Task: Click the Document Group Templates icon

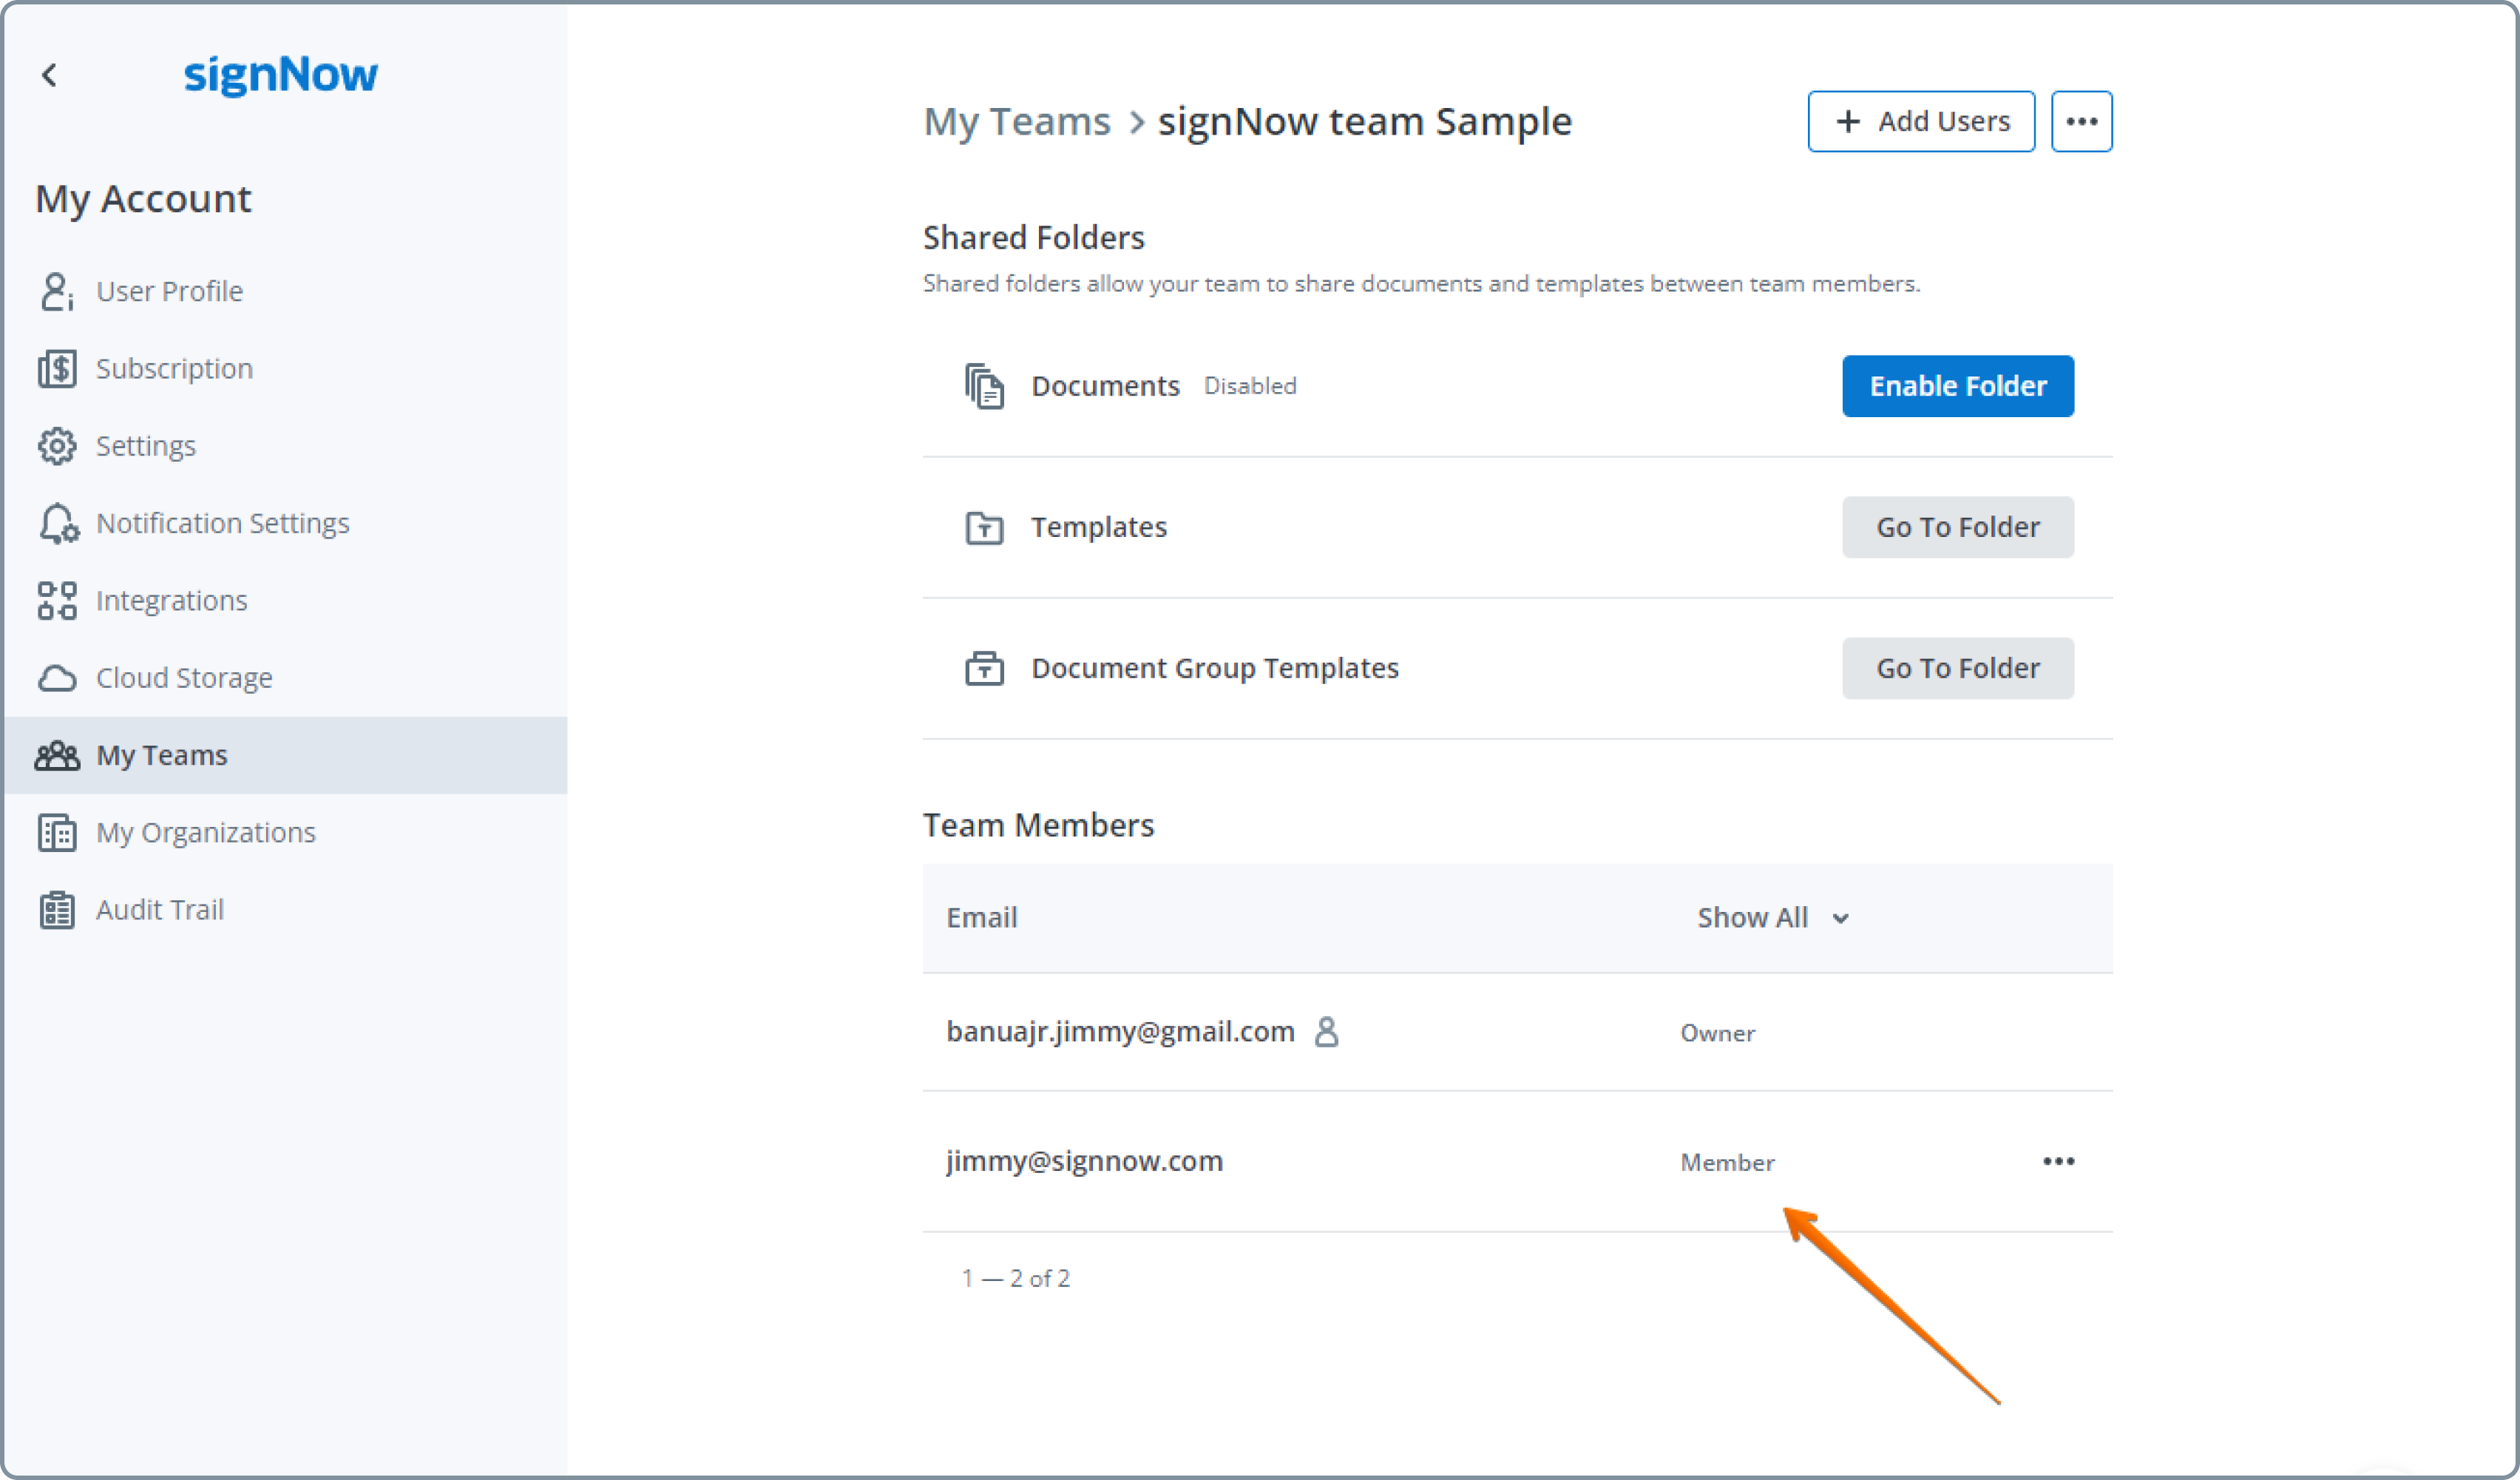Action: point(985,668)
